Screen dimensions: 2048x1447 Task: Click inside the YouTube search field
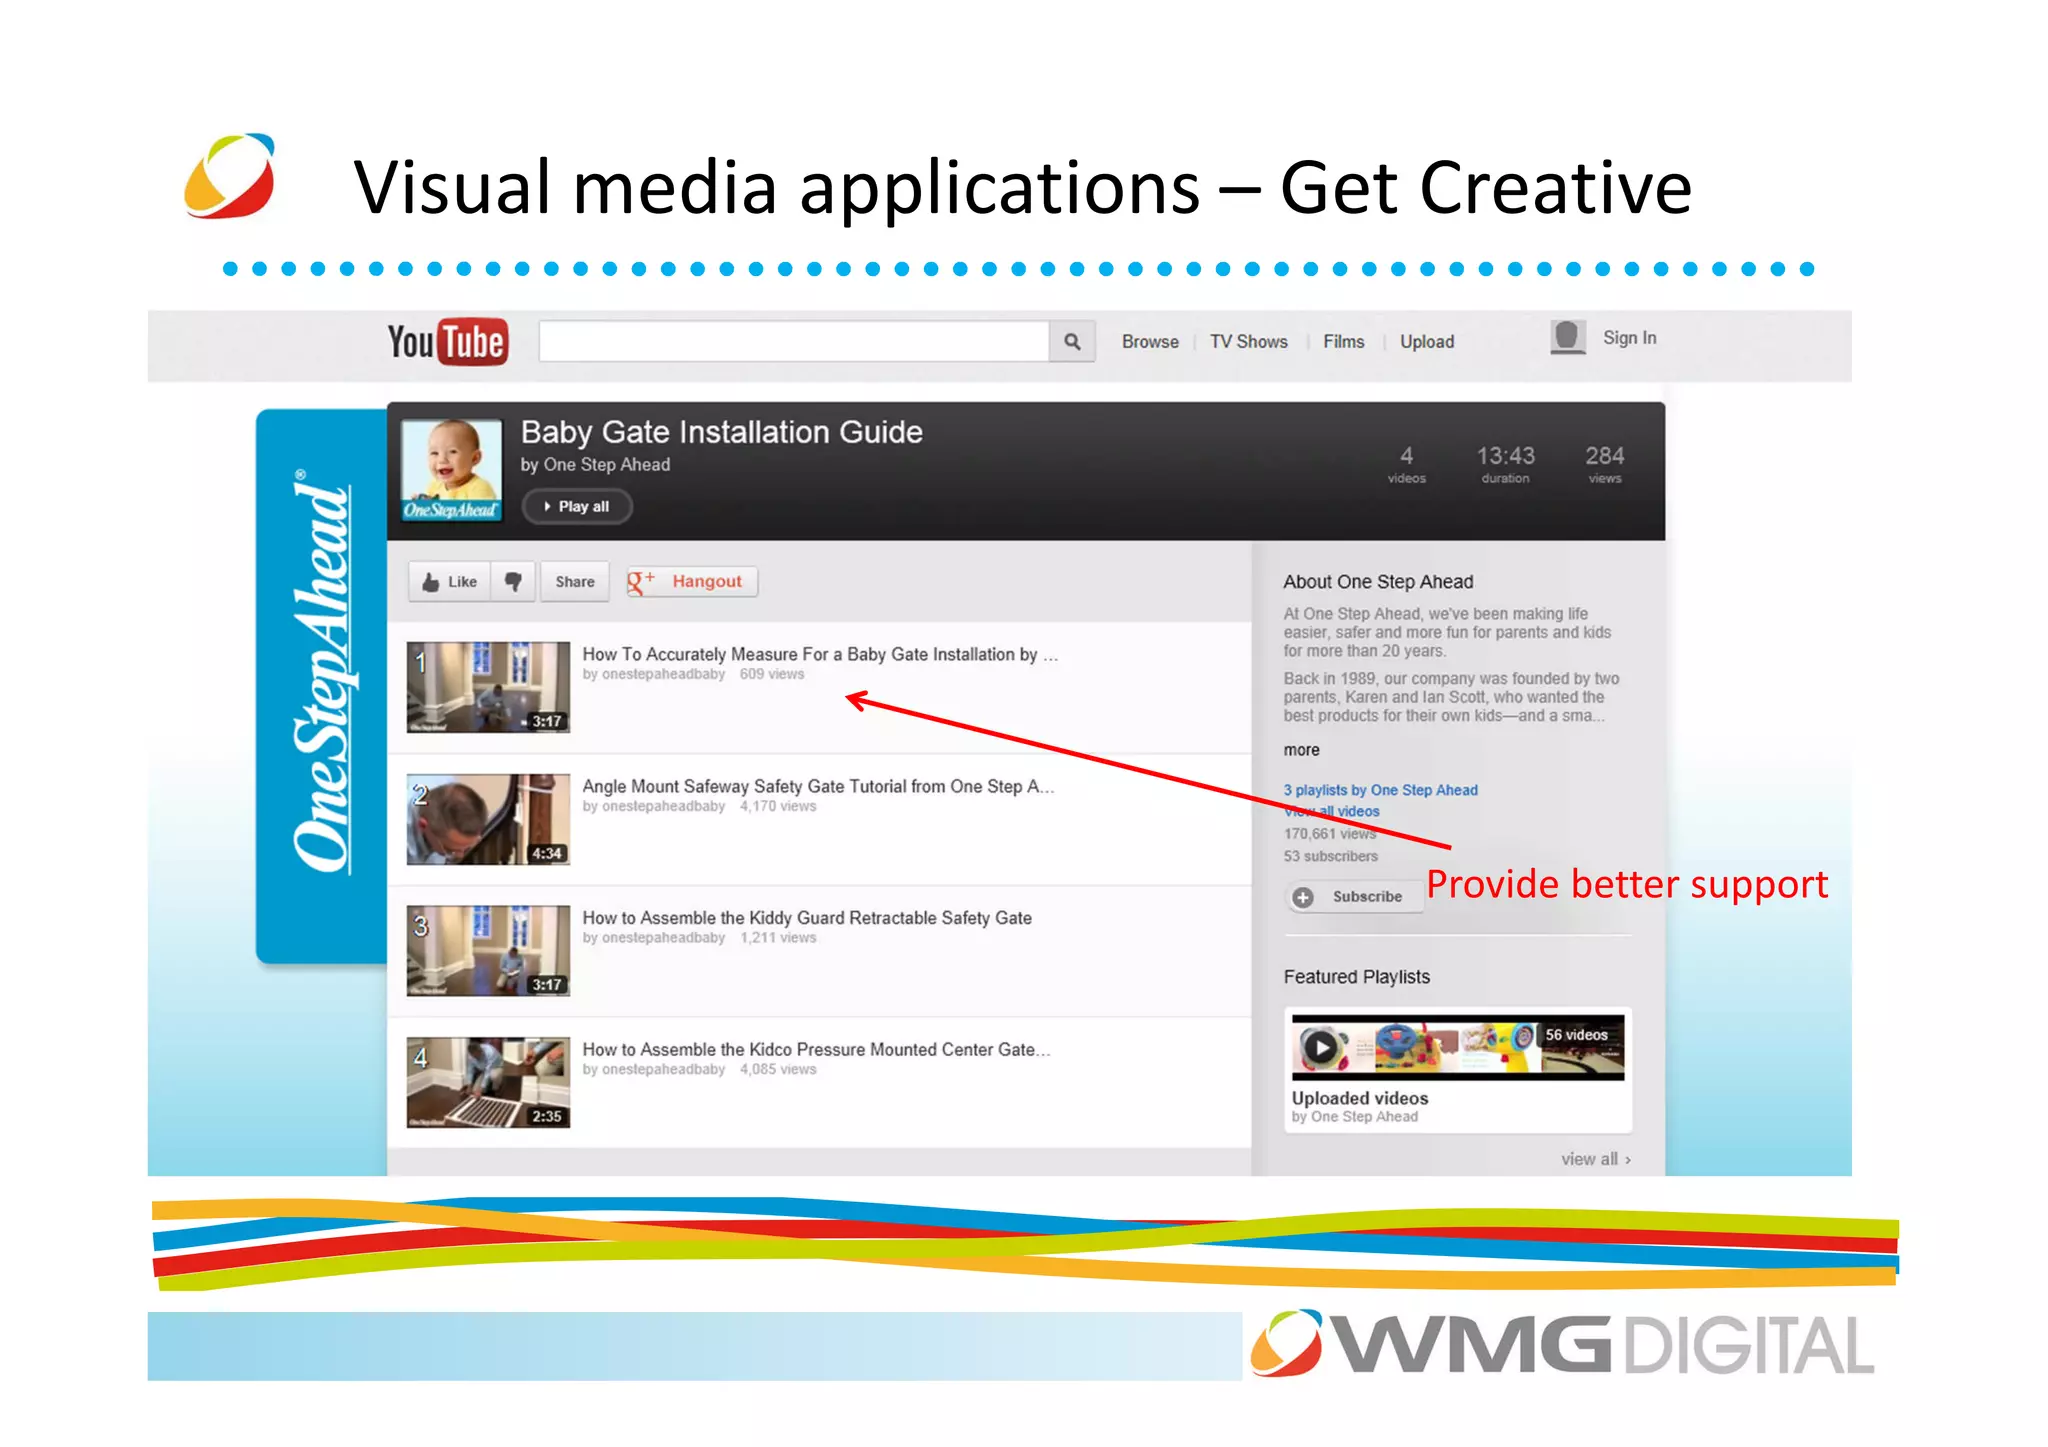794,342
